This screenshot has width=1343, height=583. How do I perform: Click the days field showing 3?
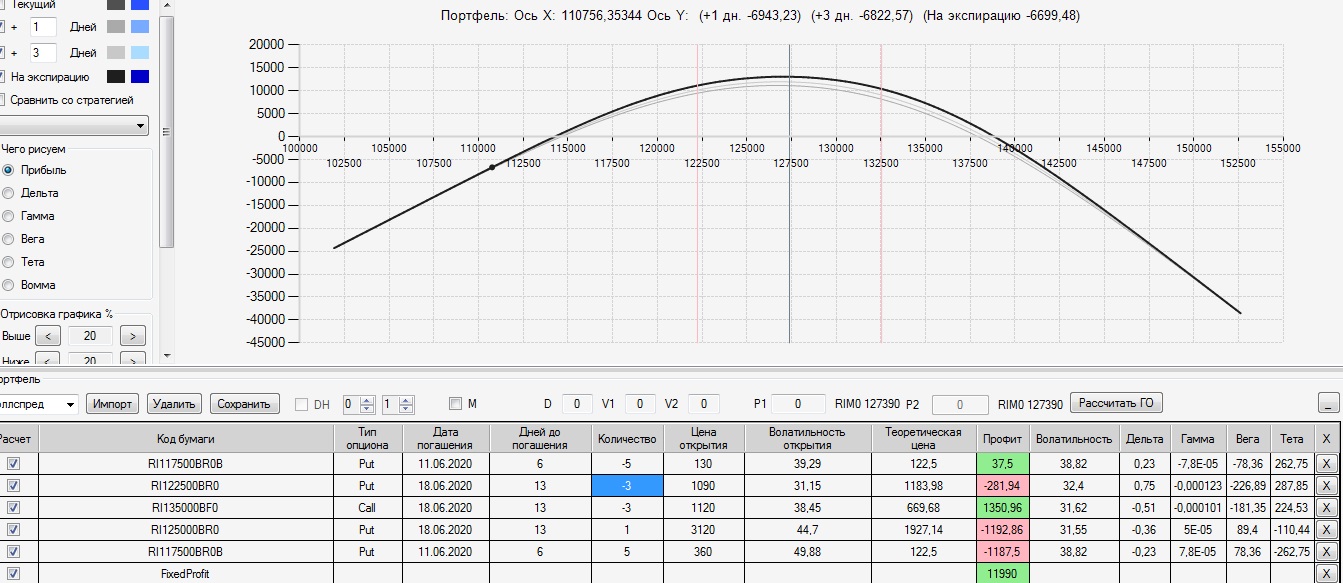tap(42, 53)
